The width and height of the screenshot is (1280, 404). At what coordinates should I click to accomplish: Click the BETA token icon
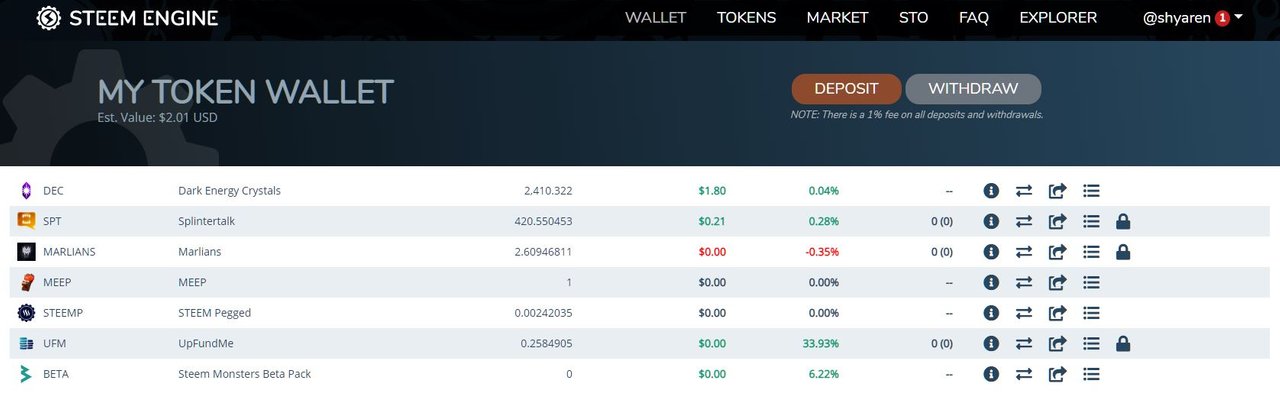coord(26,374)
